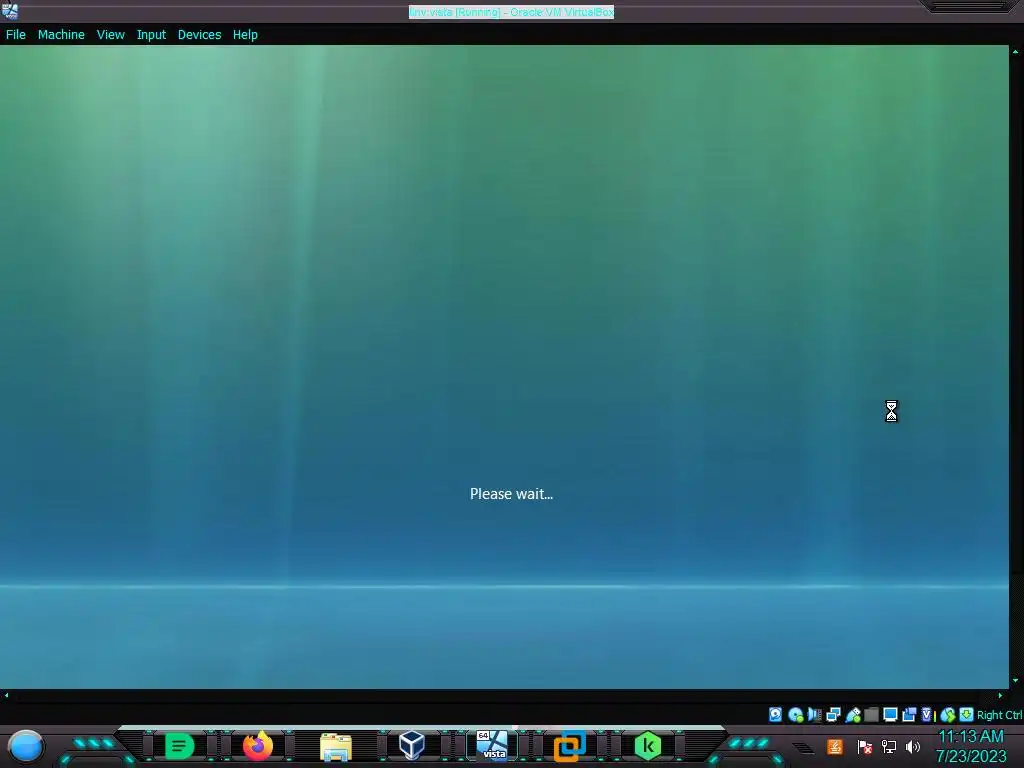Launch Firefox from the taskbar
The height and width of the screenshot is (768, 1024).
pyautogui.click(x=258, y=746)
